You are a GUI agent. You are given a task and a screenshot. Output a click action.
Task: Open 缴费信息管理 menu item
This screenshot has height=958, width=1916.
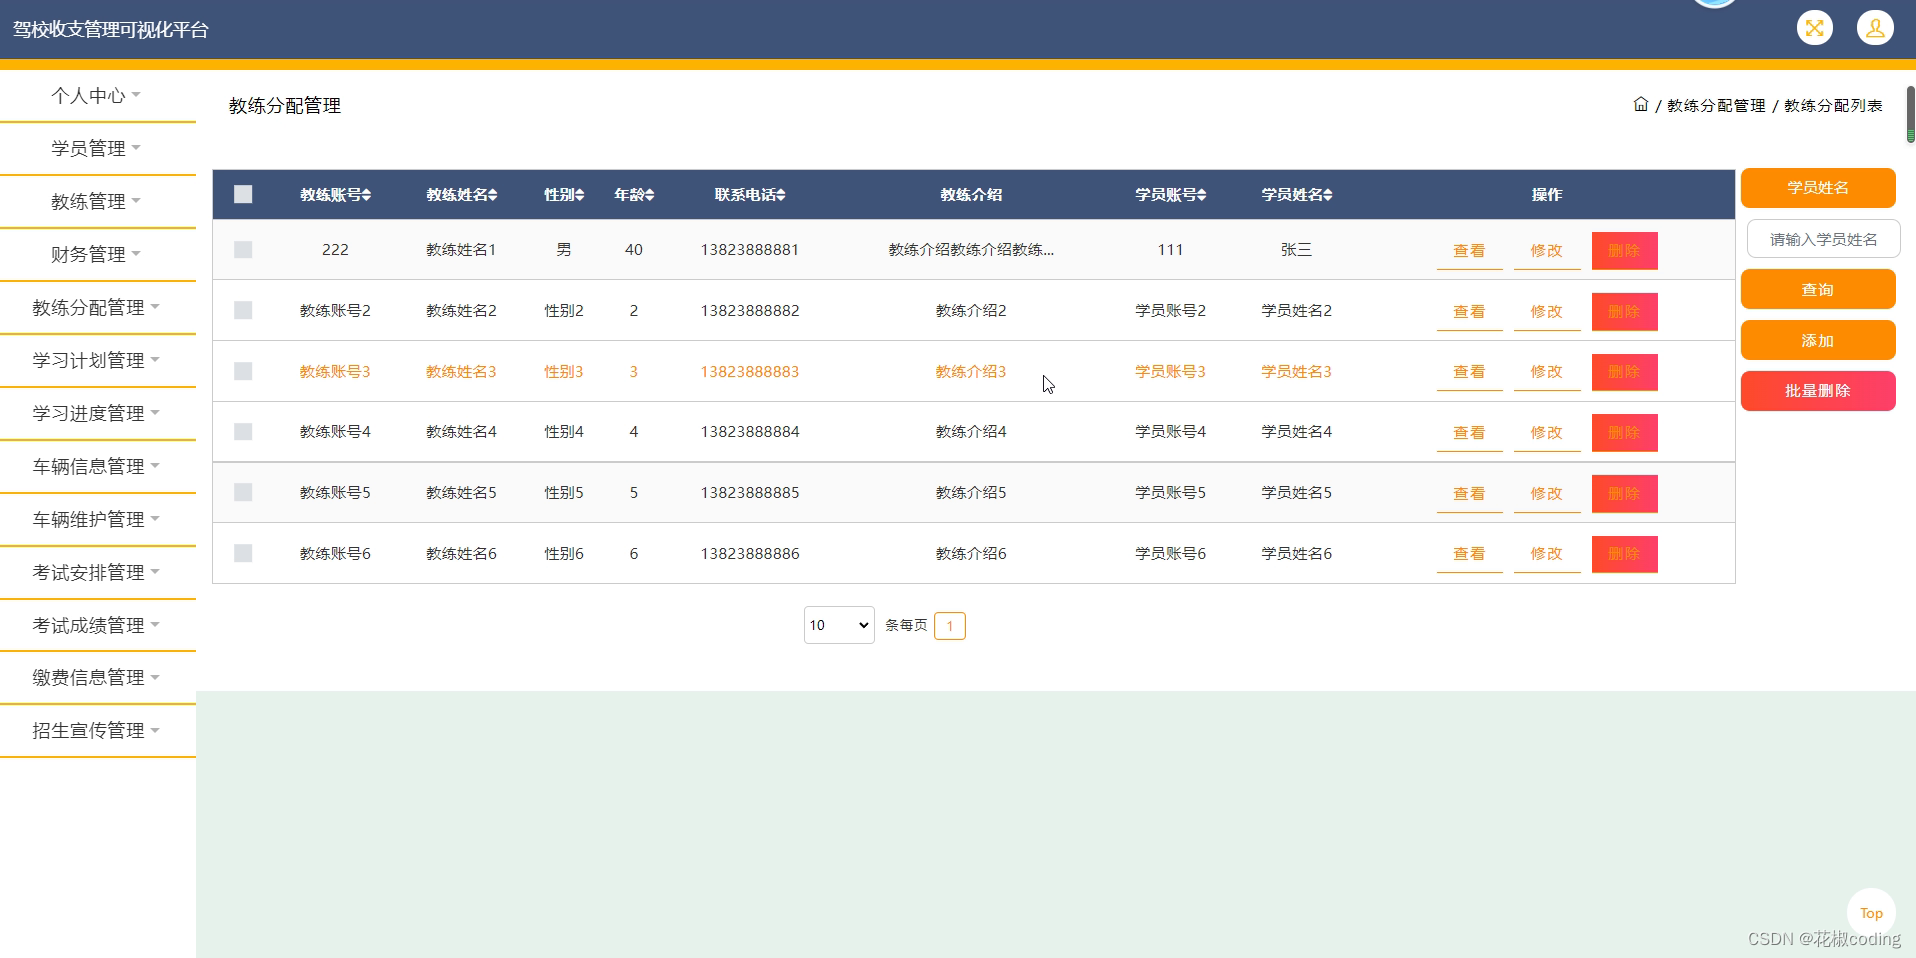coord(97,678)
